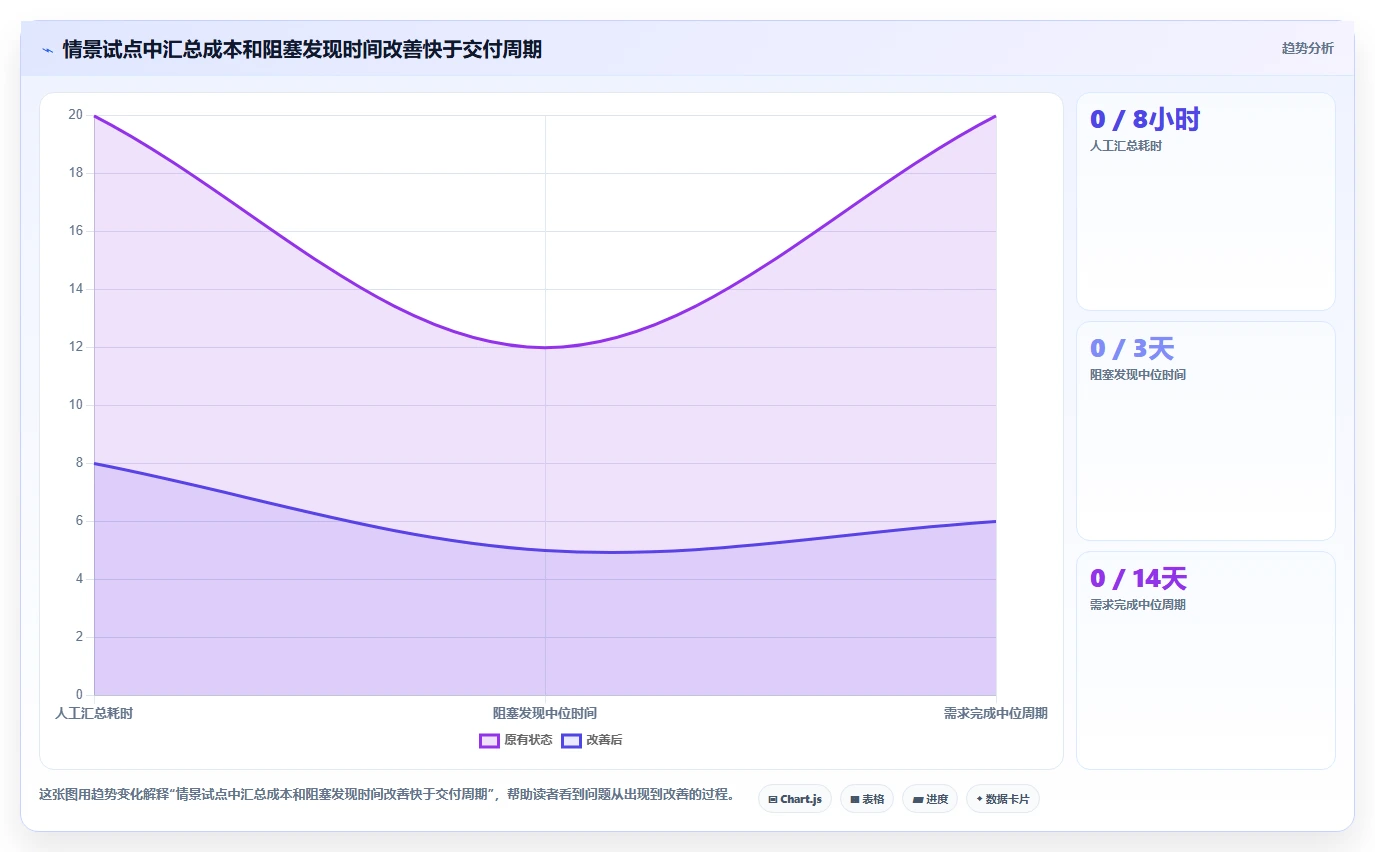Screen dimensions: 1375x852
Task: Click the chart title heading text
Action: pos(302,49)
